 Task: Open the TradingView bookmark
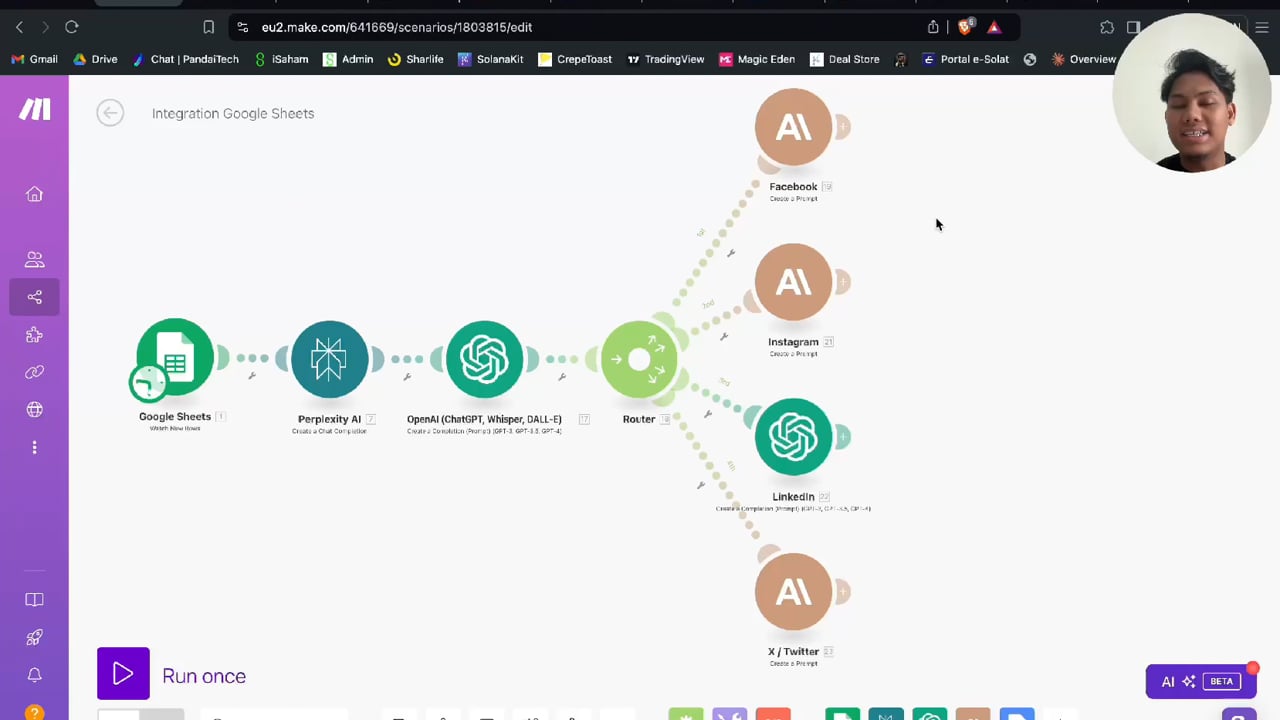[665, 59]
